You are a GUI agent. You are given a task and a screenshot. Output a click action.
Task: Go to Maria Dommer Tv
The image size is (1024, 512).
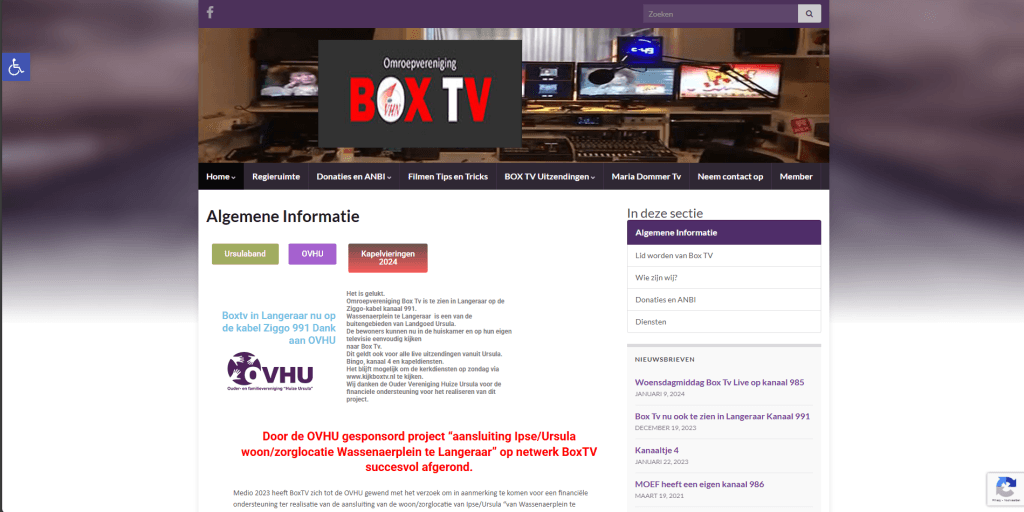point(646,177)
